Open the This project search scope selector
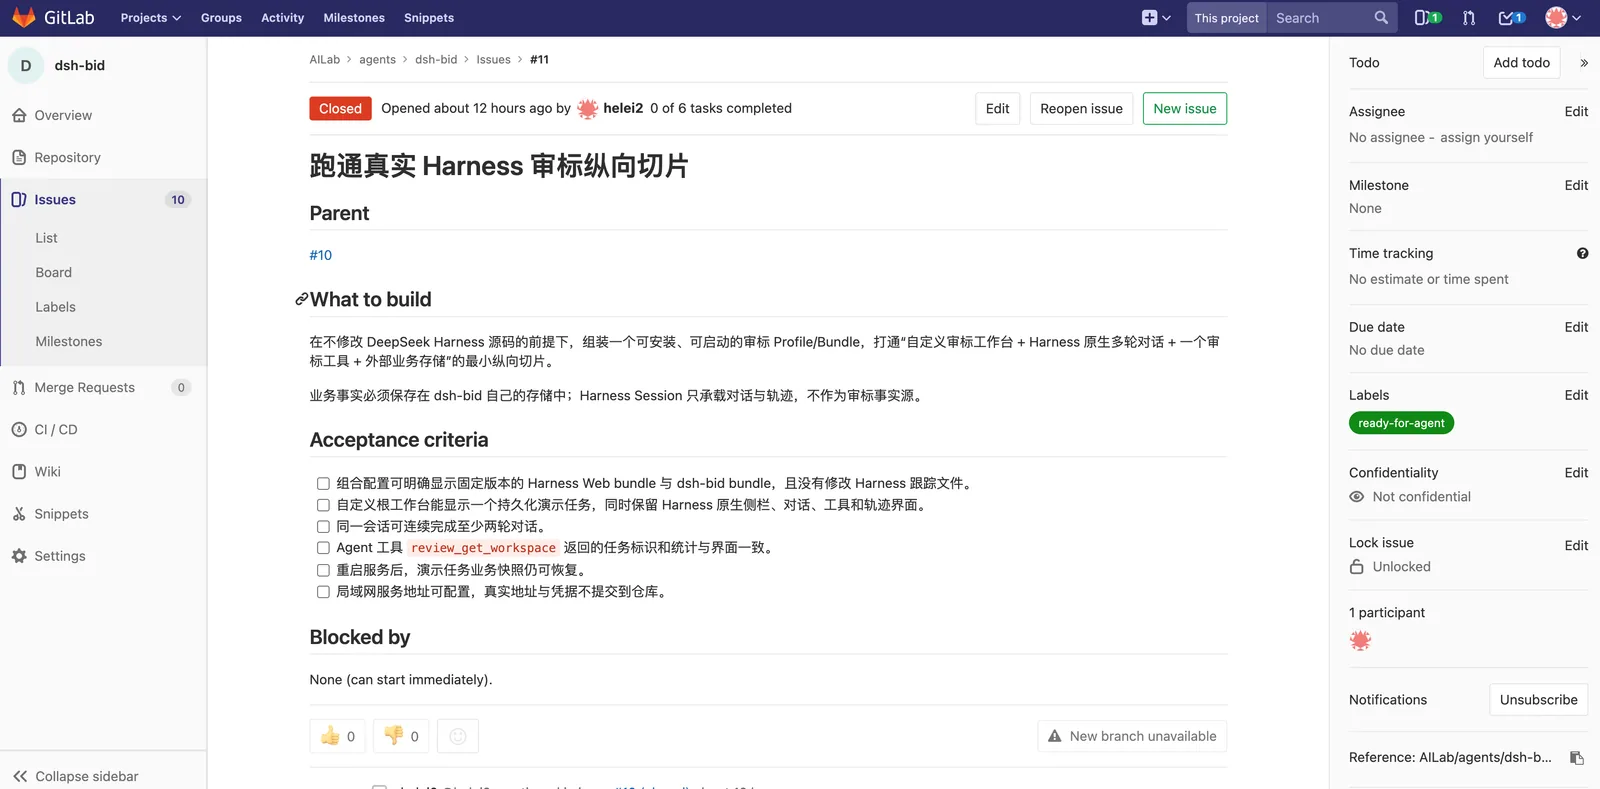 [x=1226, y=18]
